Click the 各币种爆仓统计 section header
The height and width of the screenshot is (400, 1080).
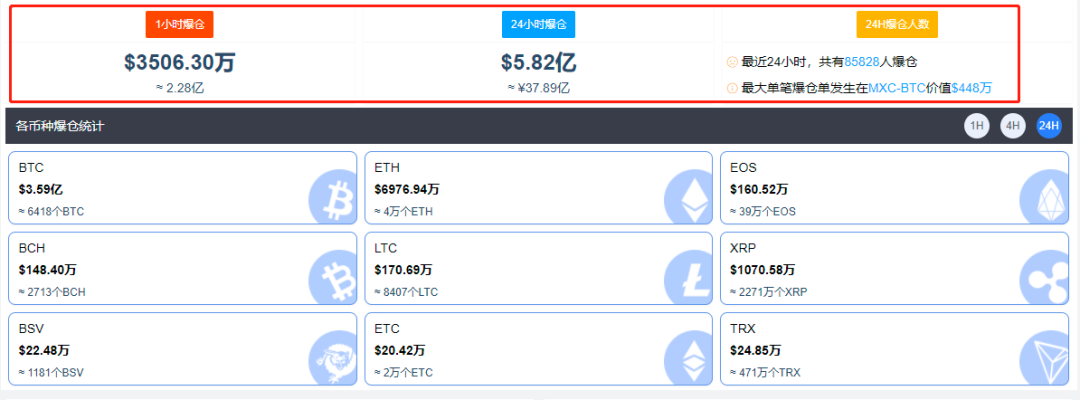[60, 126]
